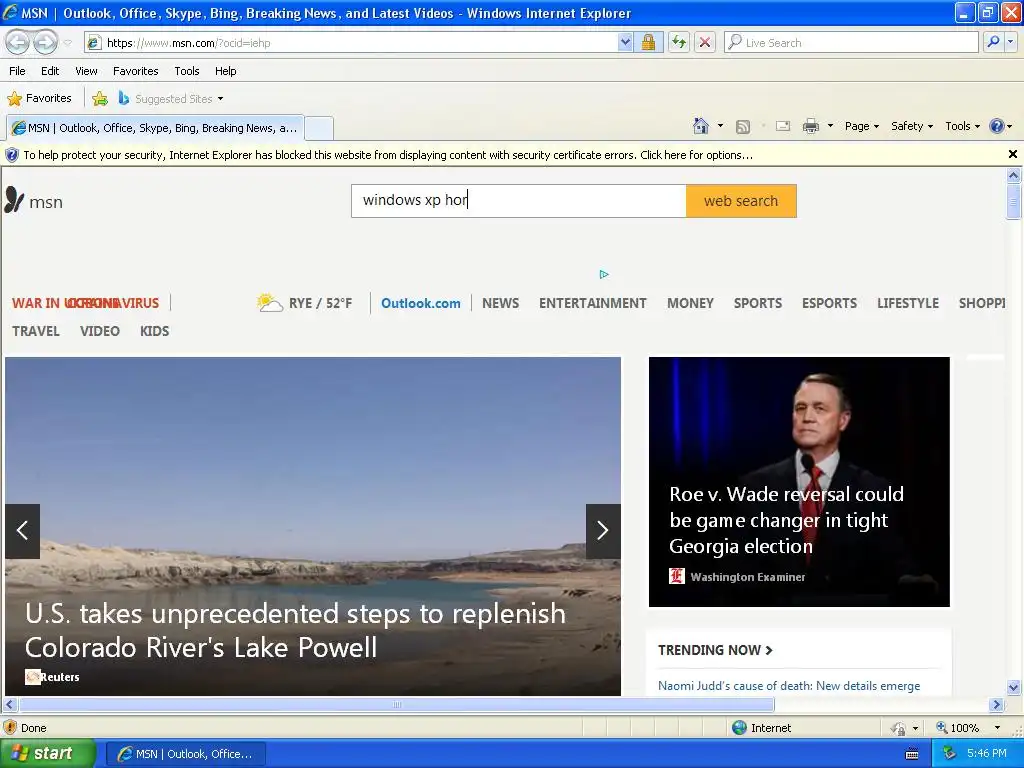Click the Print icon
1024x768 pixels.
(x=810, y=126)
